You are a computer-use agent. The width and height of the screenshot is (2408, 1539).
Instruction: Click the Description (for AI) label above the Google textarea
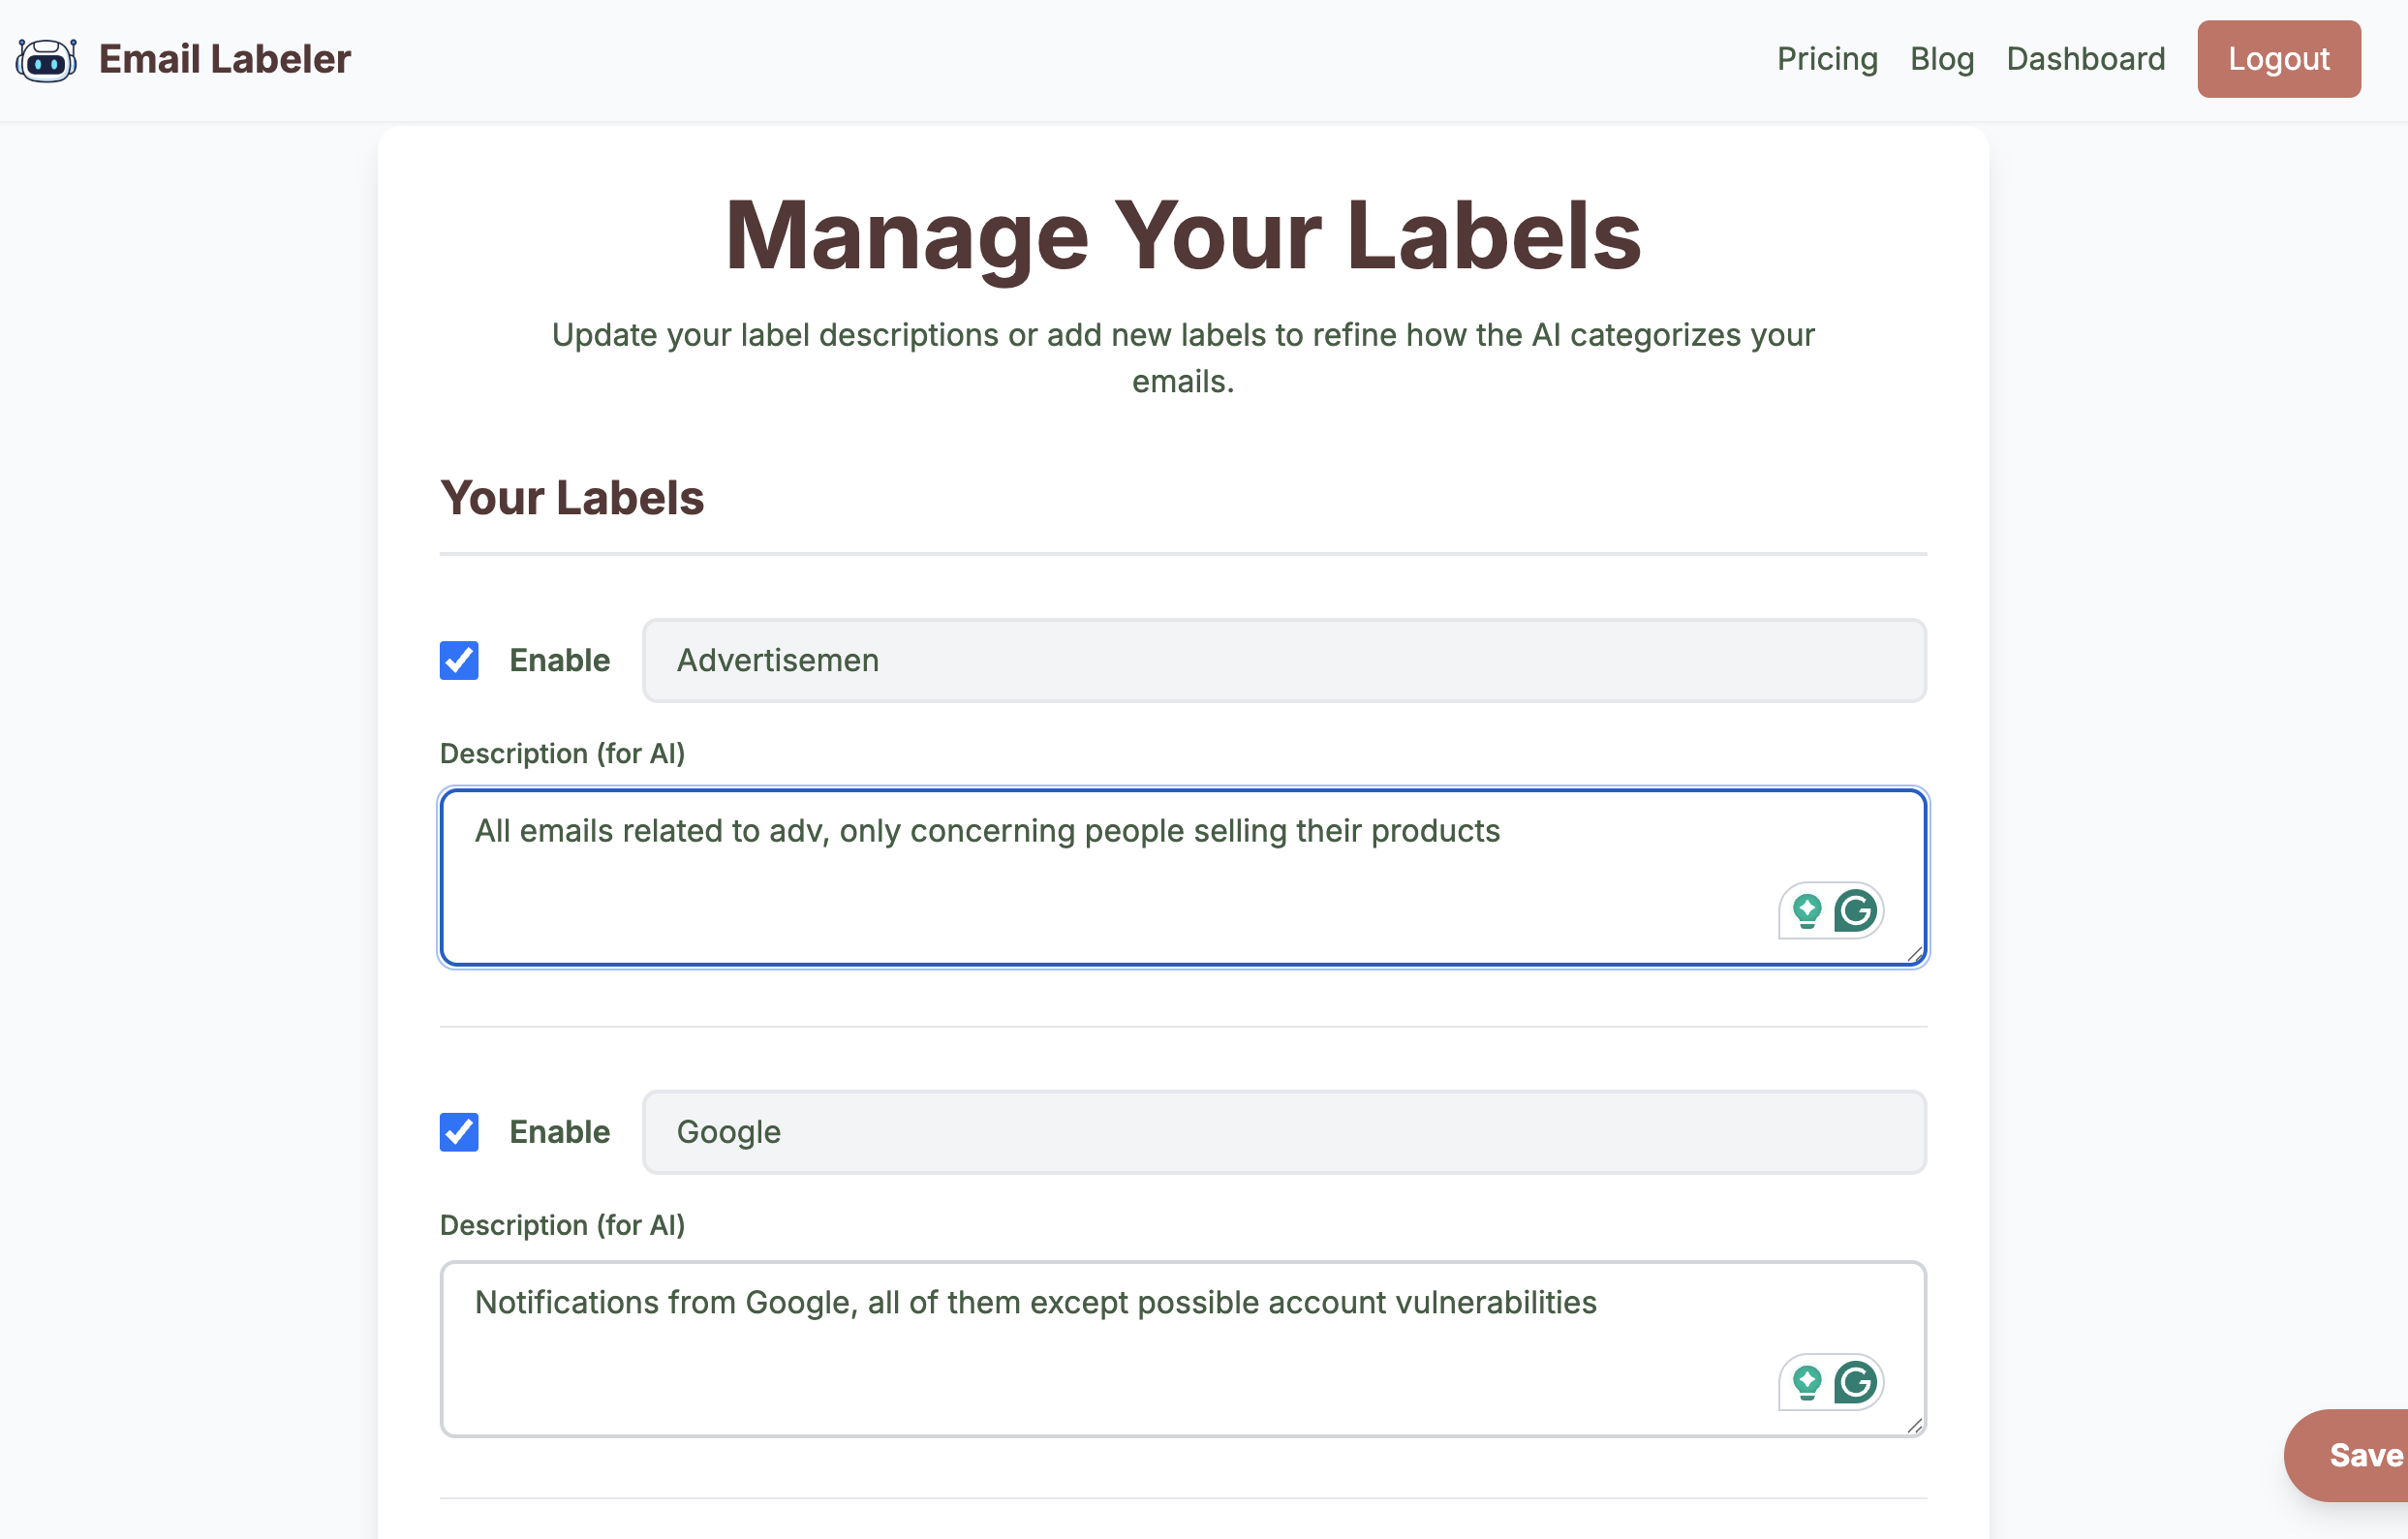(x=563, y=1225)
